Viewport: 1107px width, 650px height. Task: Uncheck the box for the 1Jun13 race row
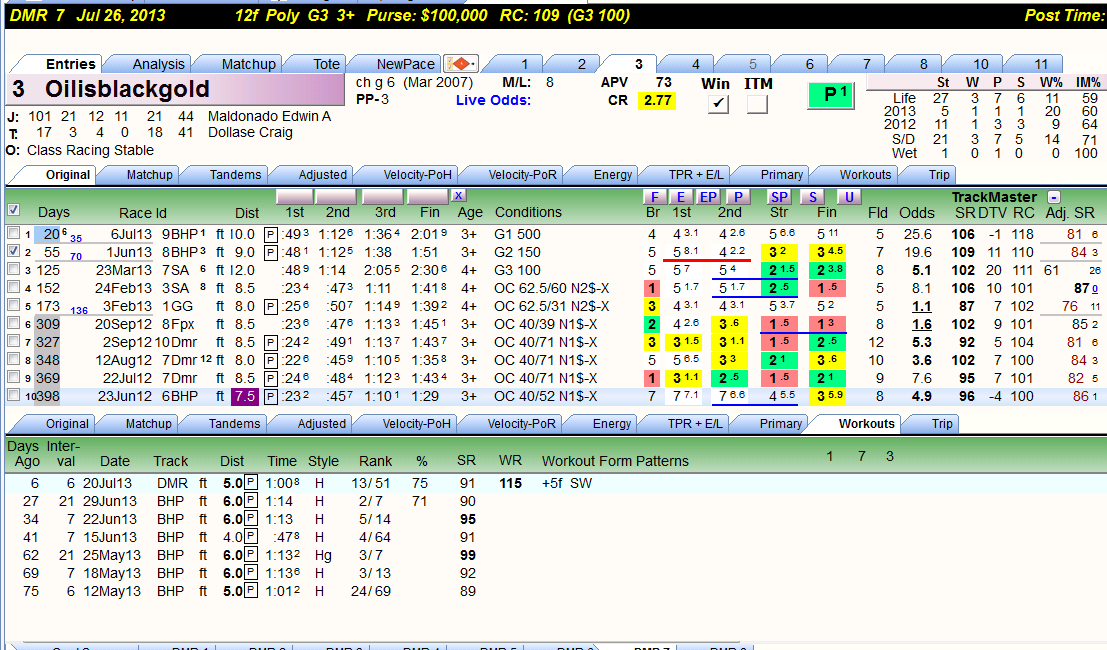click(x=13, y=251)
